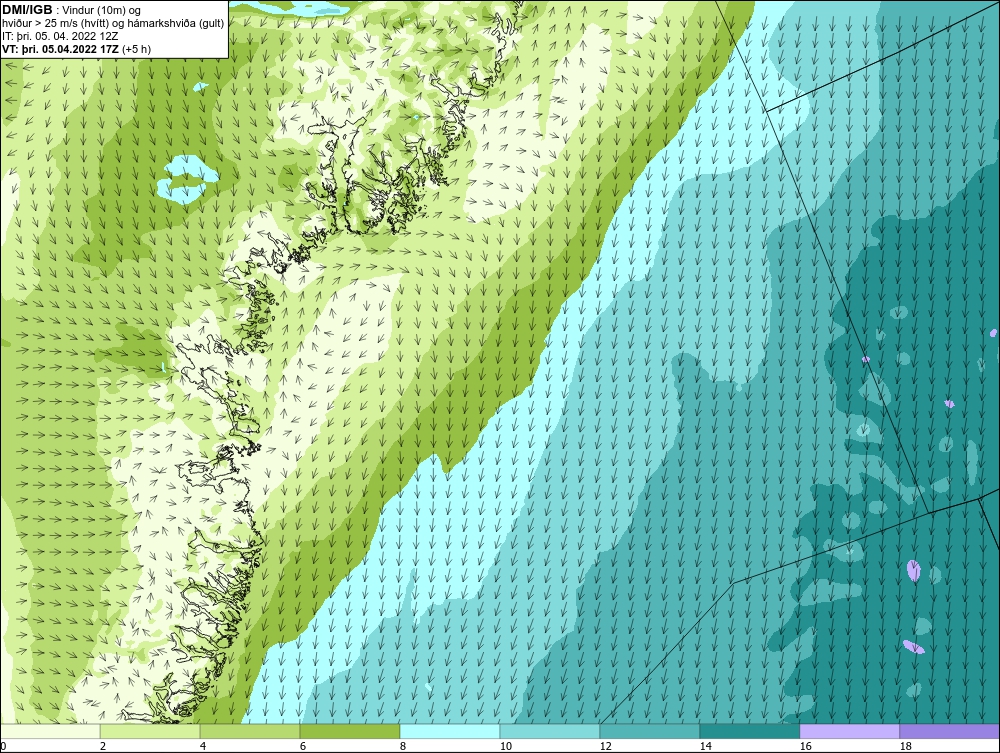Click the legend label '12'
Viewport: 1000px width, 753px height.
coord(605,746)
